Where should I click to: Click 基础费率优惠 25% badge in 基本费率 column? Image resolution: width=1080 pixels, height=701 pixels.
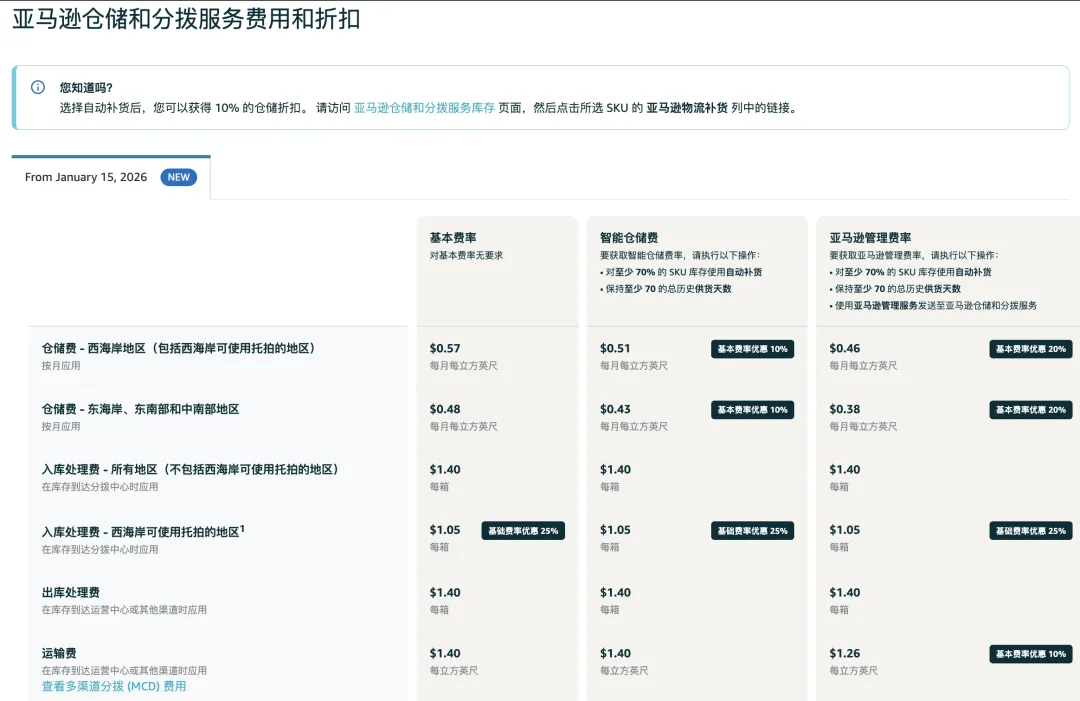523,531
